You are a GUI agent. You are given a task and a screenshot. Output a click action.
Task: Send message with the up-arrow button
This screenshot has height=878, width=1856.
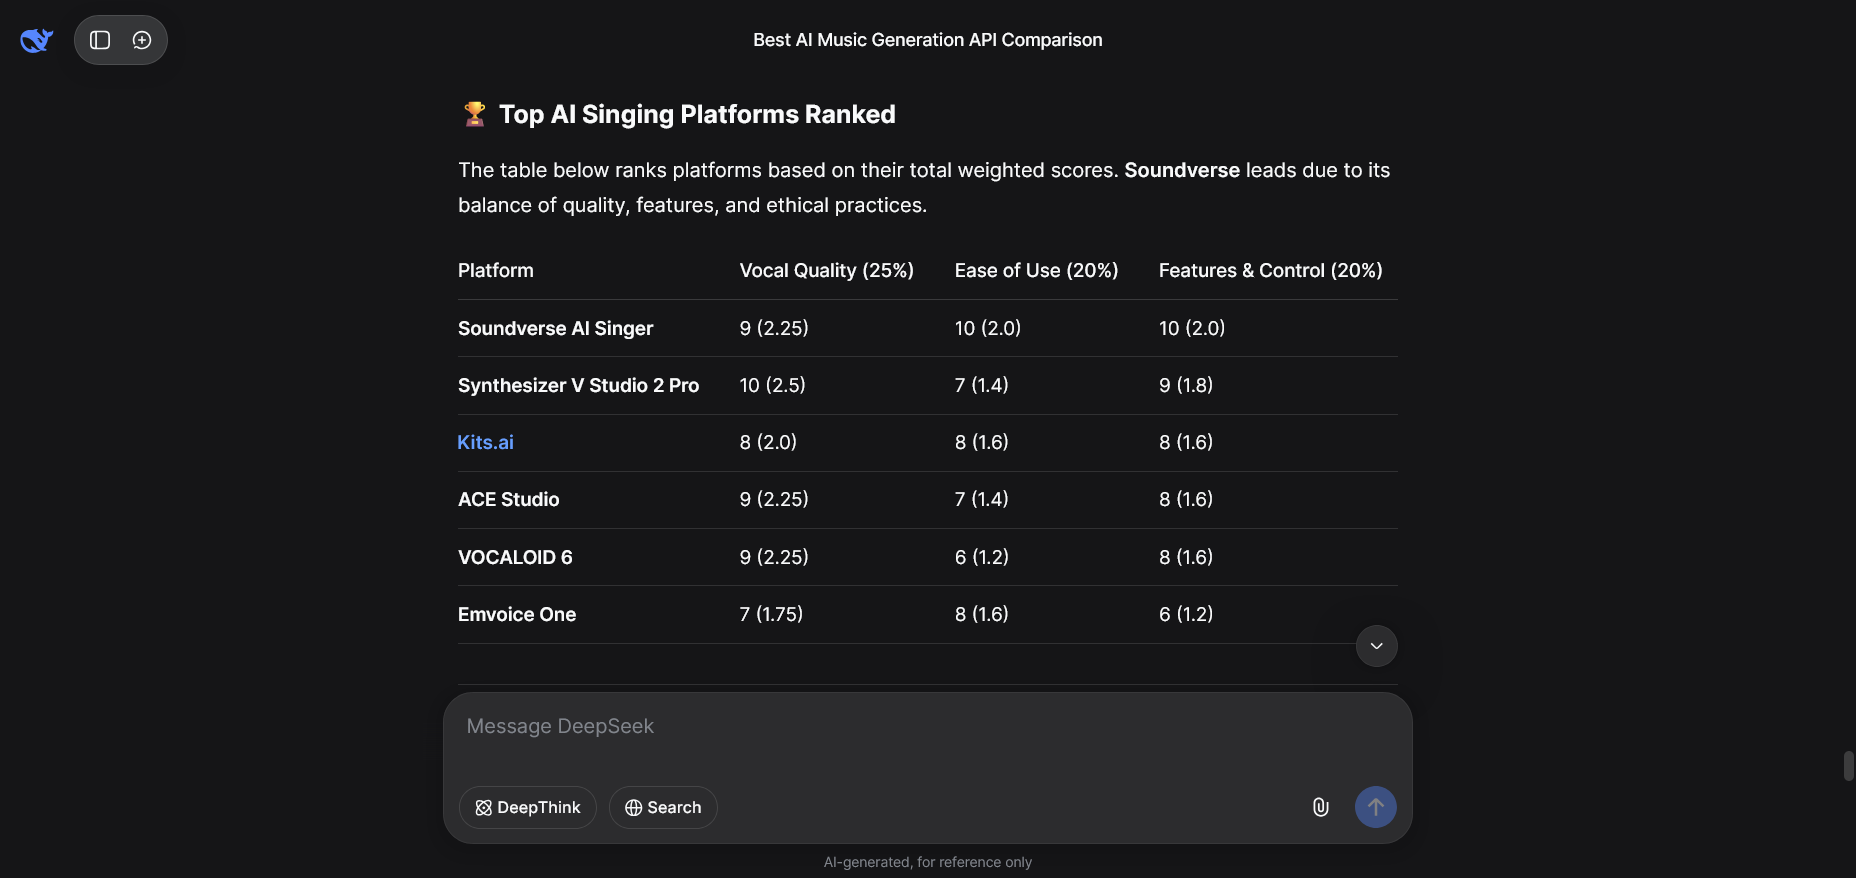(1376, 807)
